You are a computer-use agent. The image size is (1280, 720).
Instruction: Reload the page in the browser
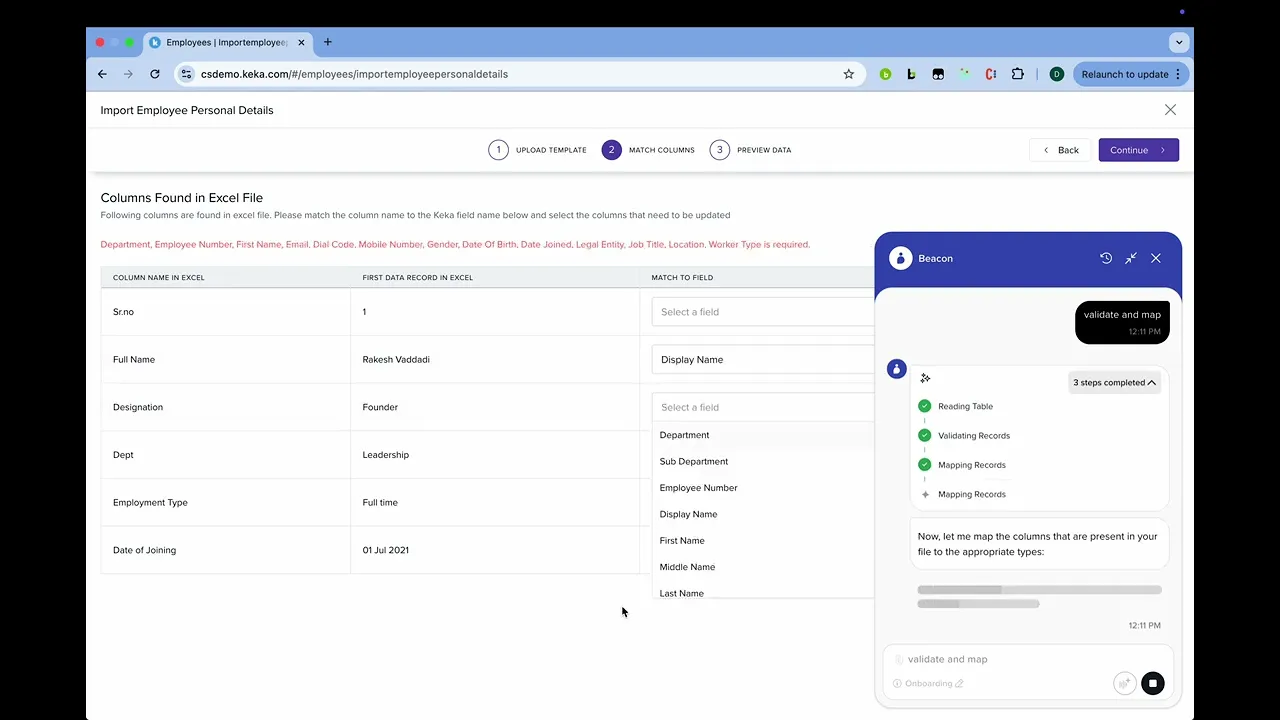point(155,74)
